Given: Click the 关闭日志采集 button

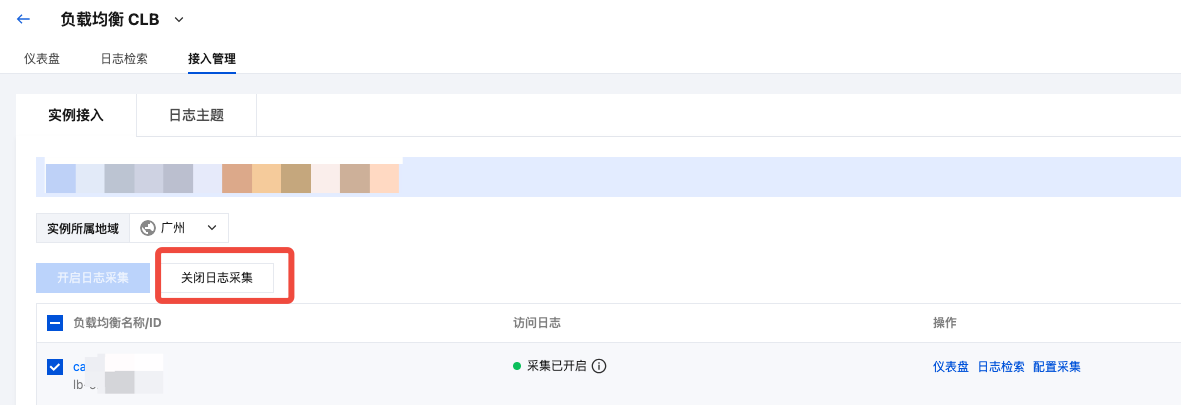Looking at the screenshot, I should [x=217, y=278].
